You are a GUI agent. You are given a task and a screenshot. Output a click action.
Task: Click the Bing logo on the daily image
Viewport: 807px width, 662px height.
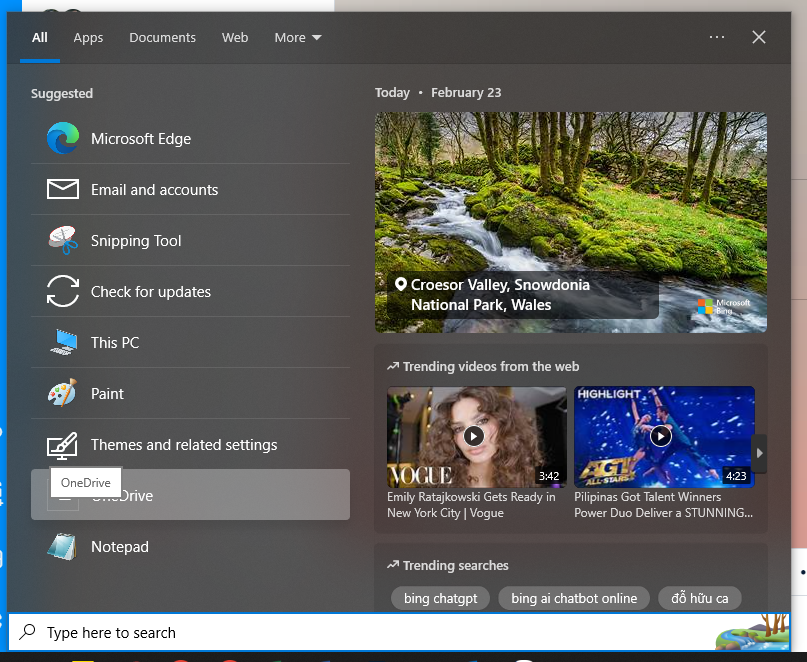(724, 306)
